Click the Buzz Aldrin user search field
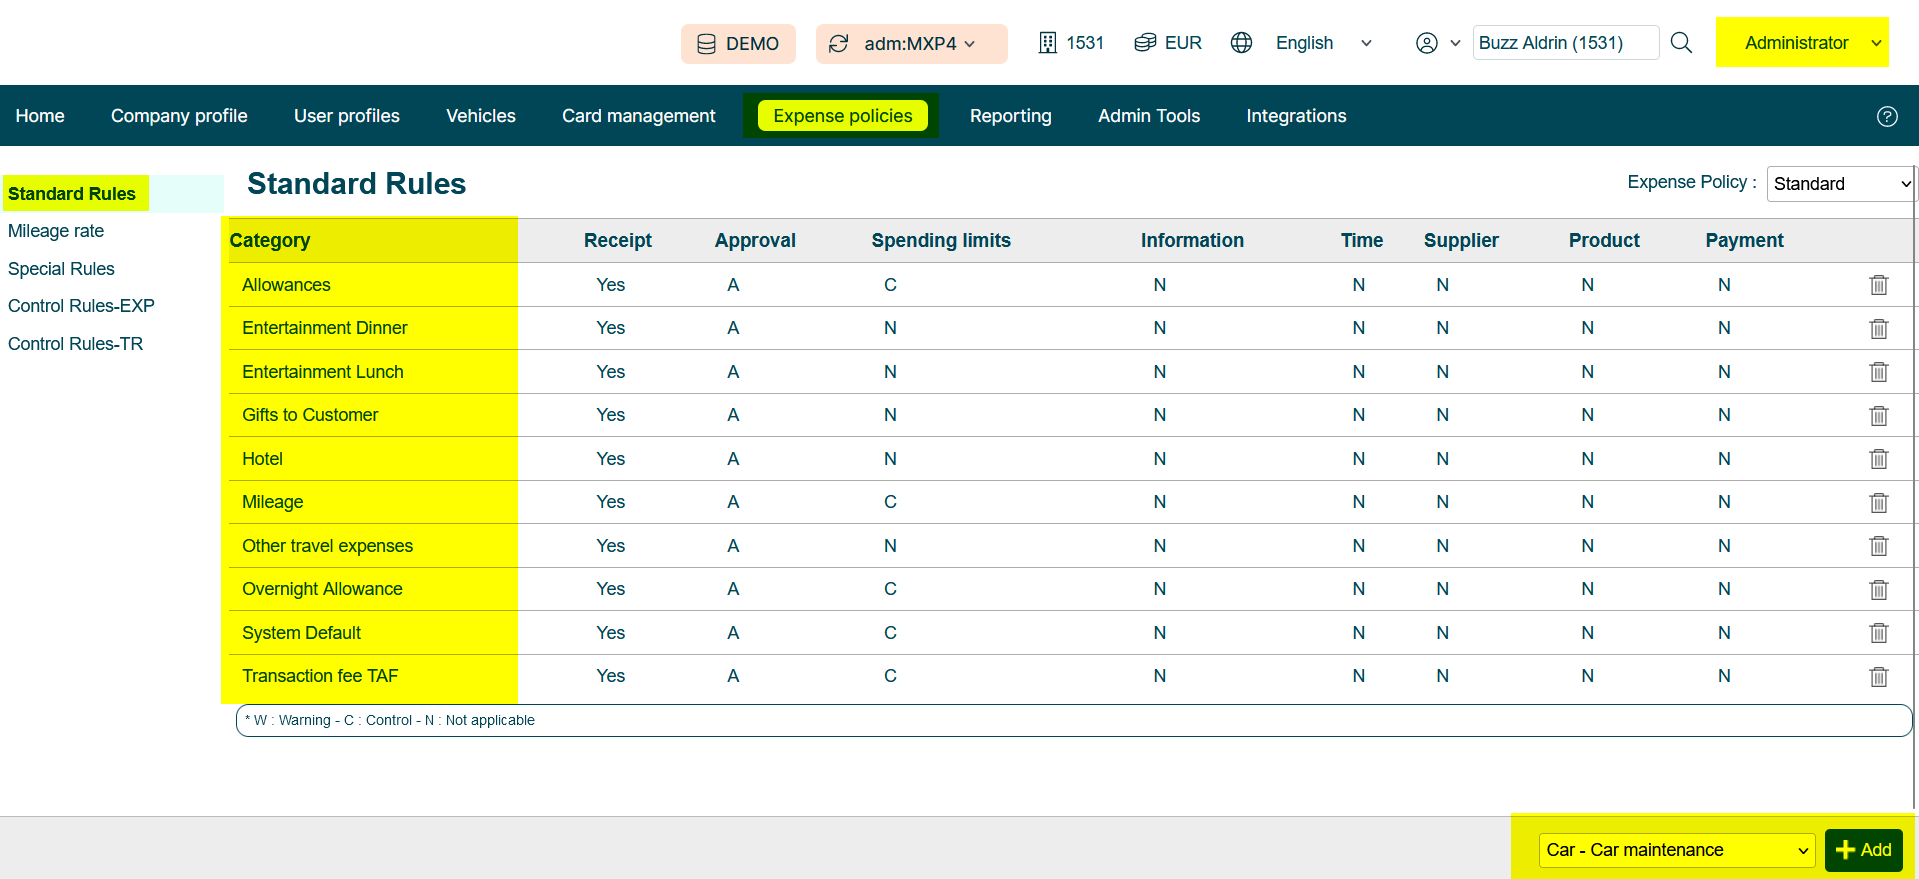This screenshot has width=1919, height=879. pyautogui.click(x=1564, y=43)
